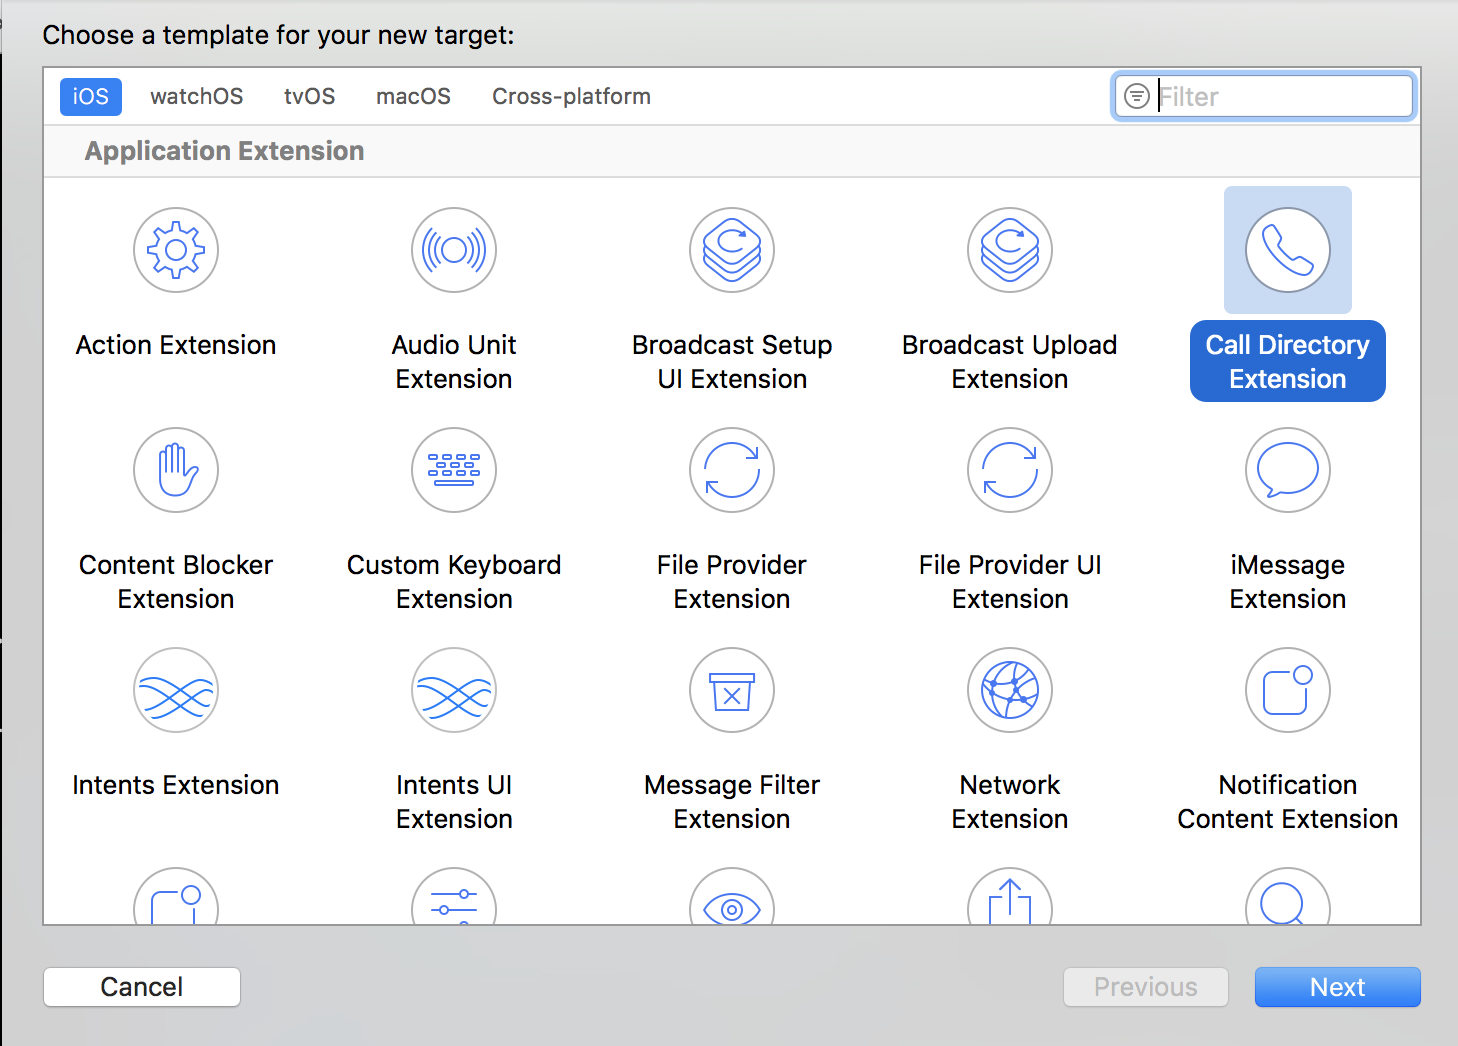The width and height of the screenshot is (1458, 1046).
Task: Click the Cancel button
Action: [x=142, y=987]
